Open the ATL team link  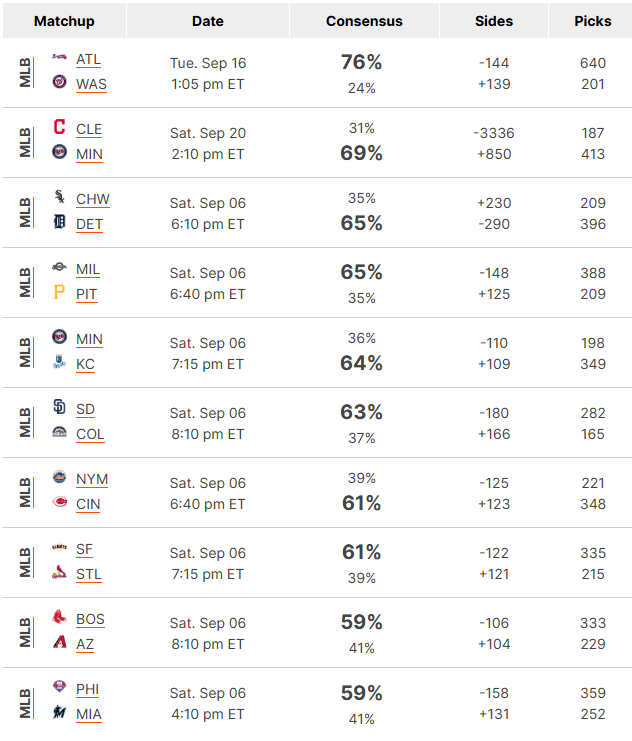(88, 60)
